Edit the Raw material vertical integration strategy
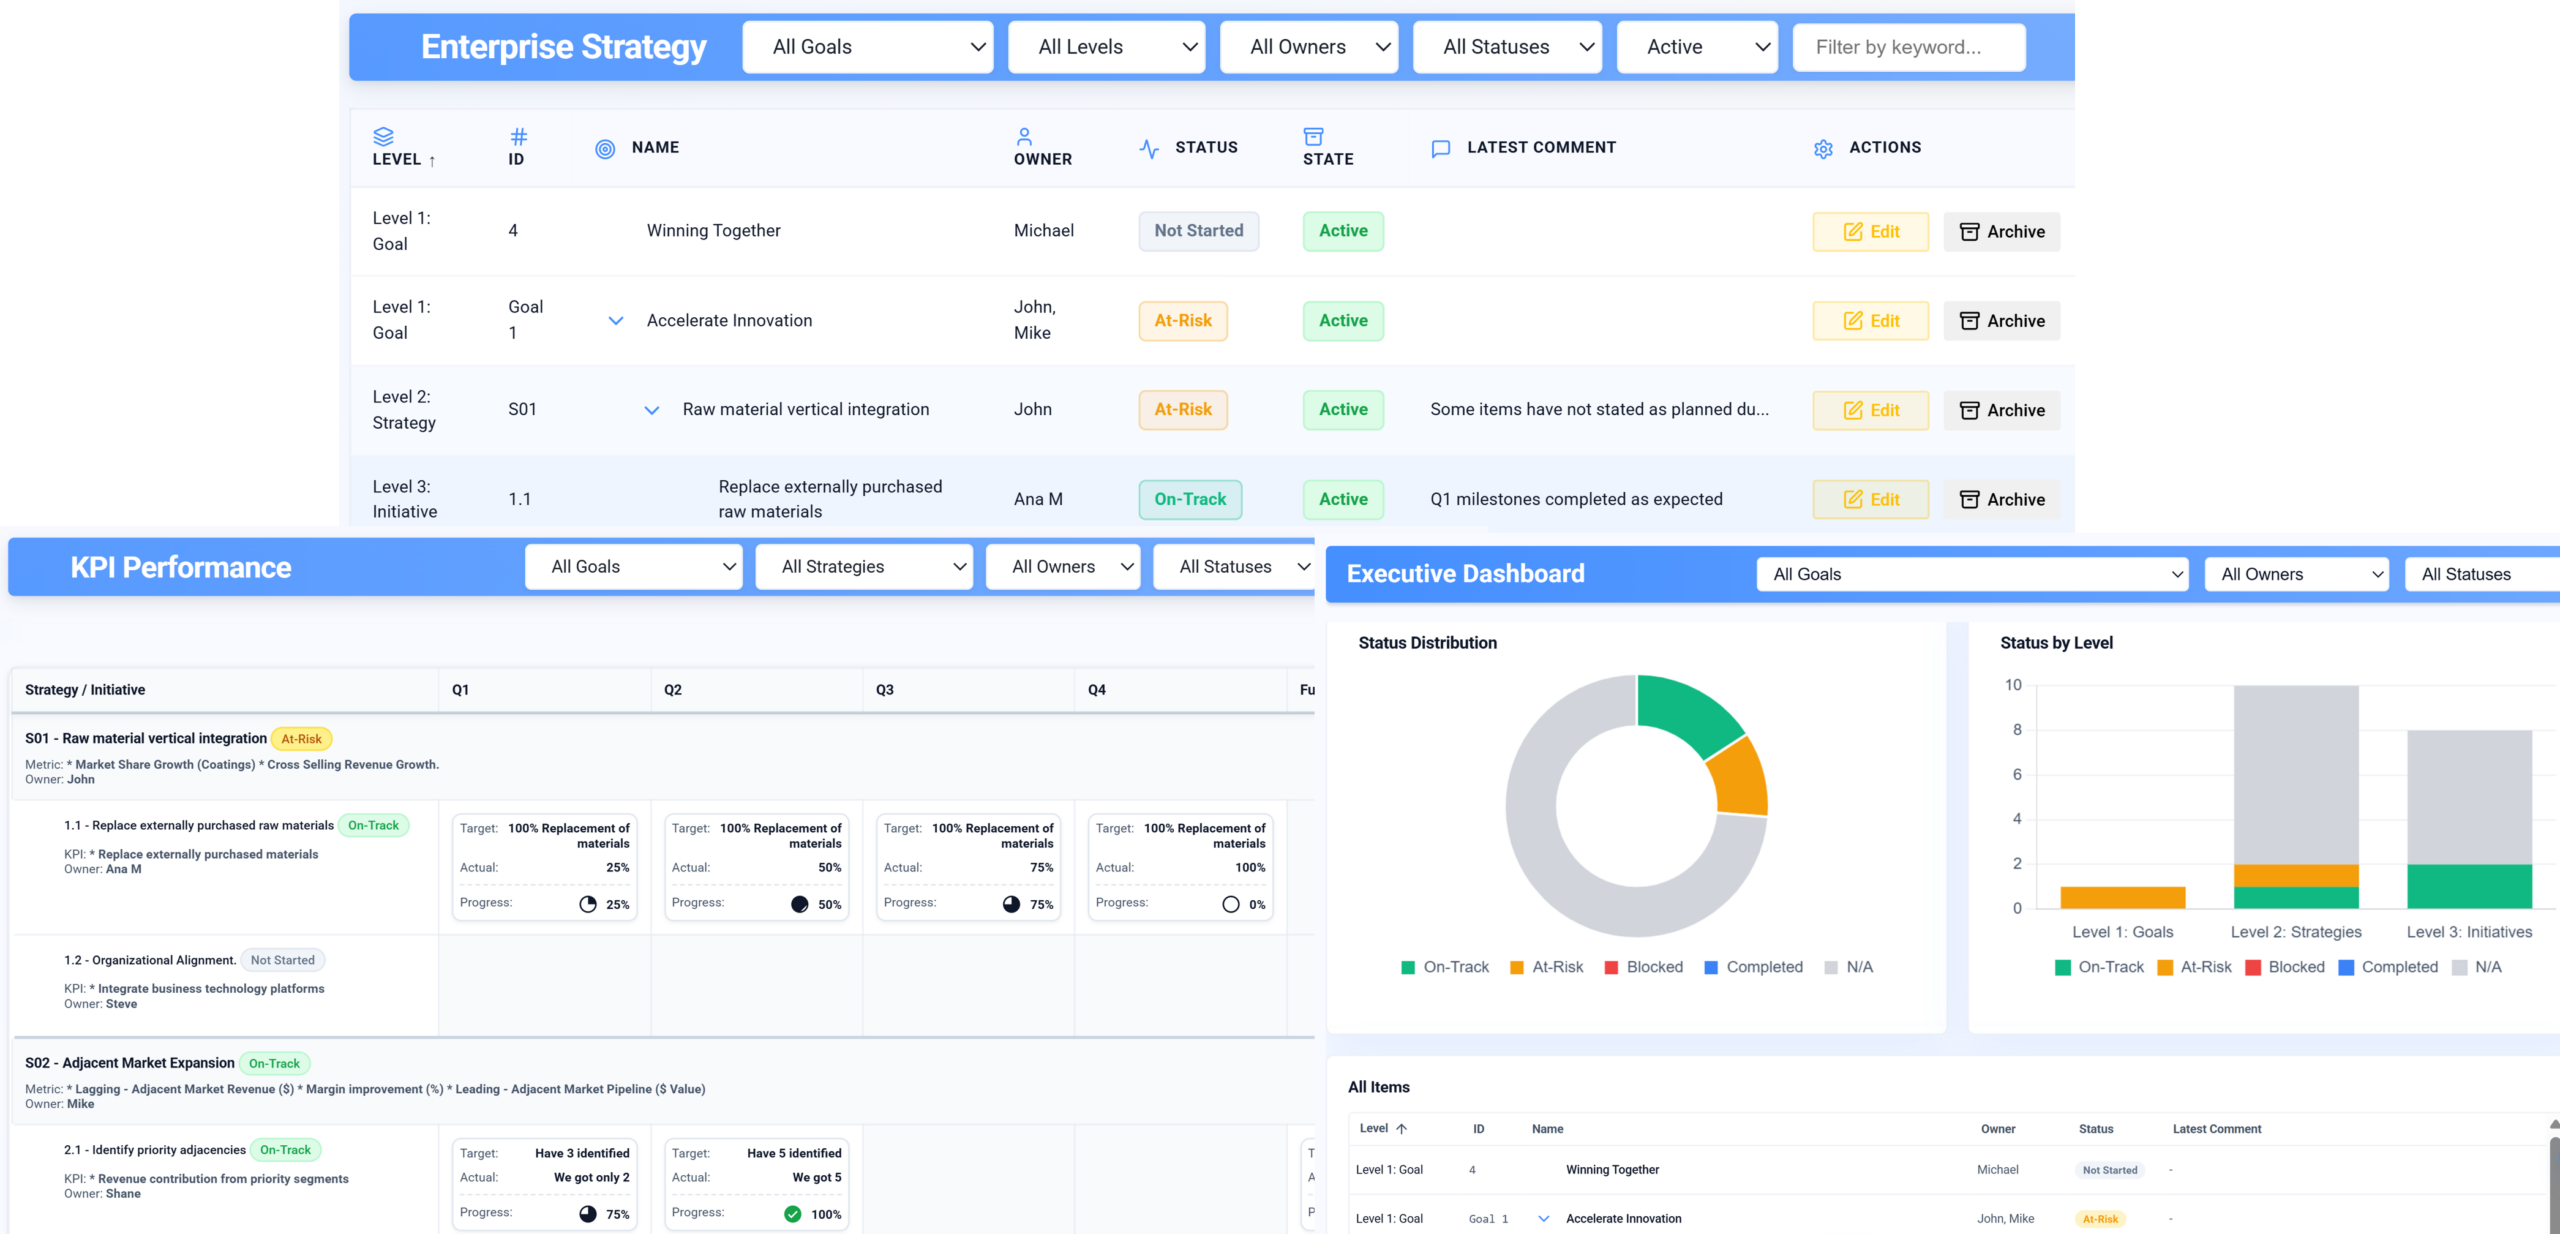Image resolution: width=2560 pixels, height=1234 pixels. [x=1870, y=410]
